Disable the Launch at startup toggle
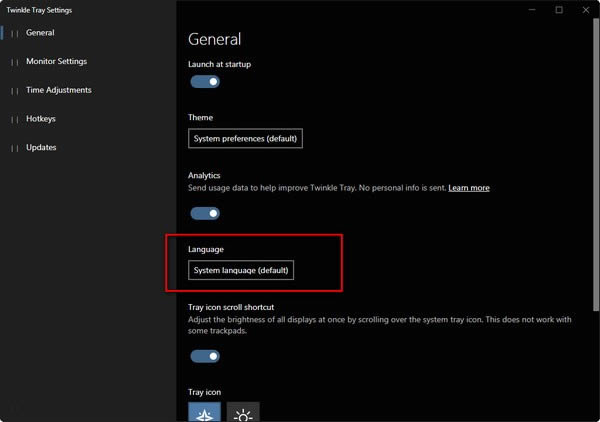The height and width of the screenshot is (422, 600). [205, 82]
